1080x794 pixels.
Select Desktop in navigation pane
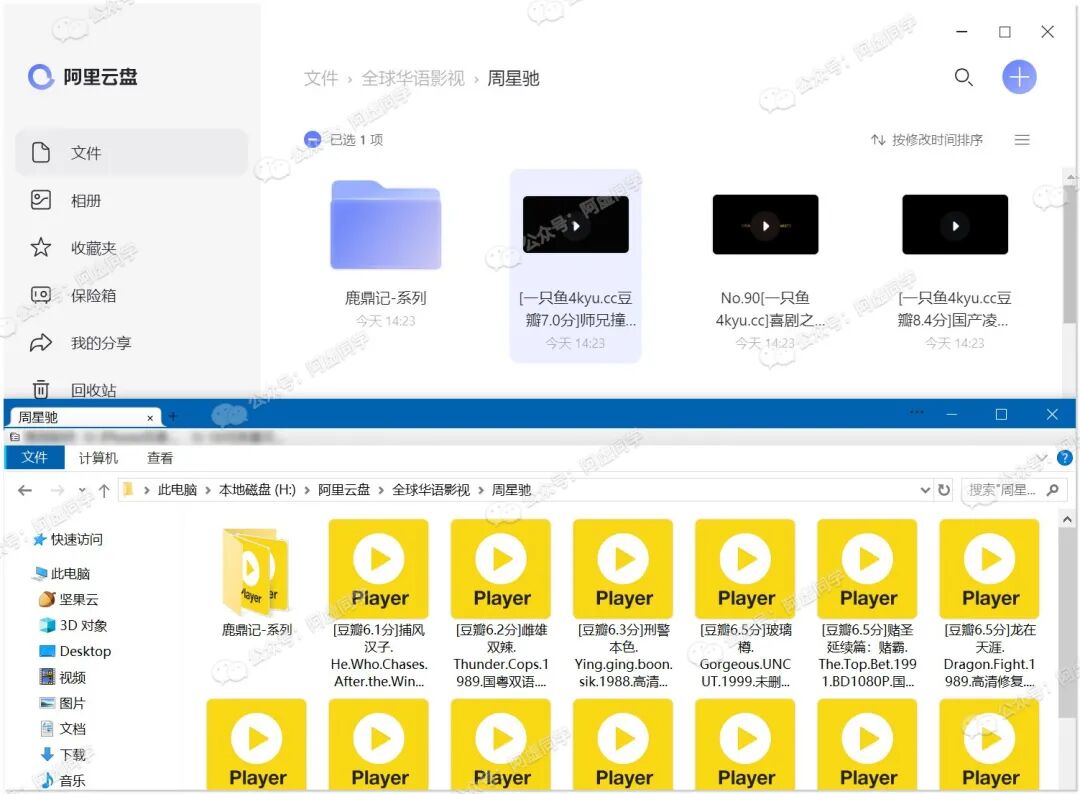point(75,651)
